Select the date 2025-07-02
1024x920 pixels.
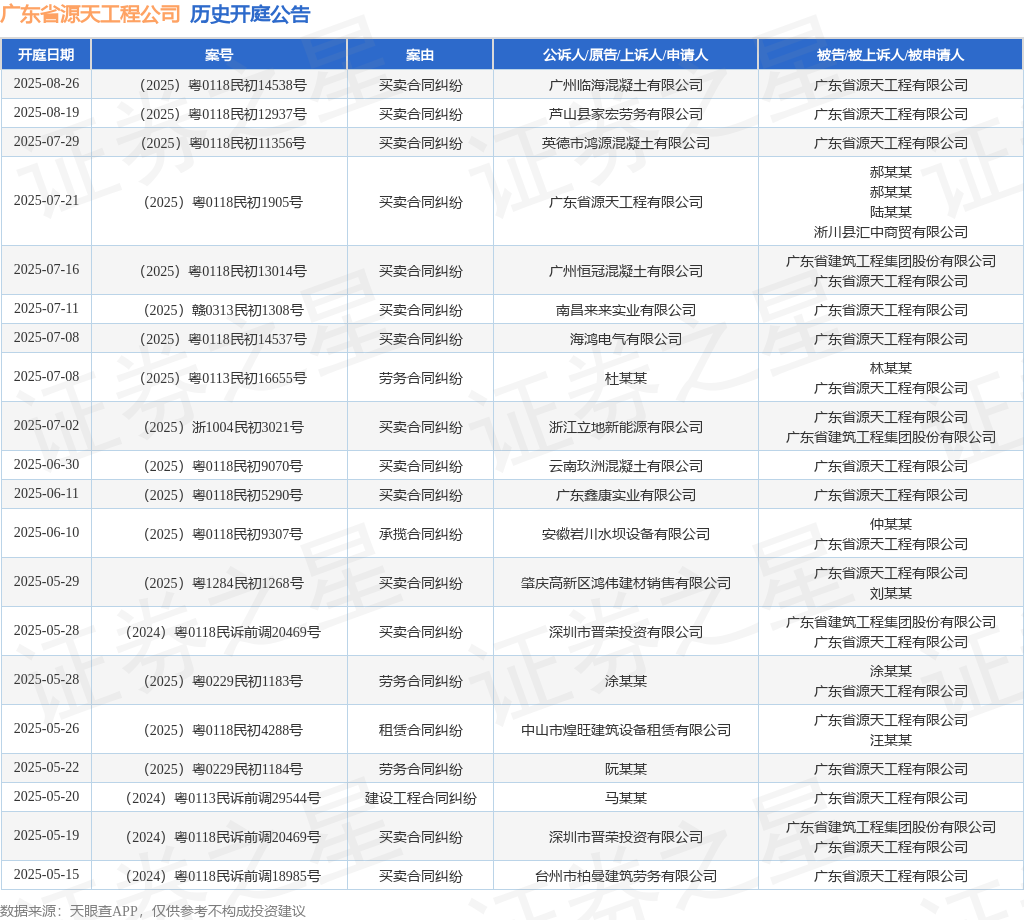pyautogui.click(x=46, y=425)
